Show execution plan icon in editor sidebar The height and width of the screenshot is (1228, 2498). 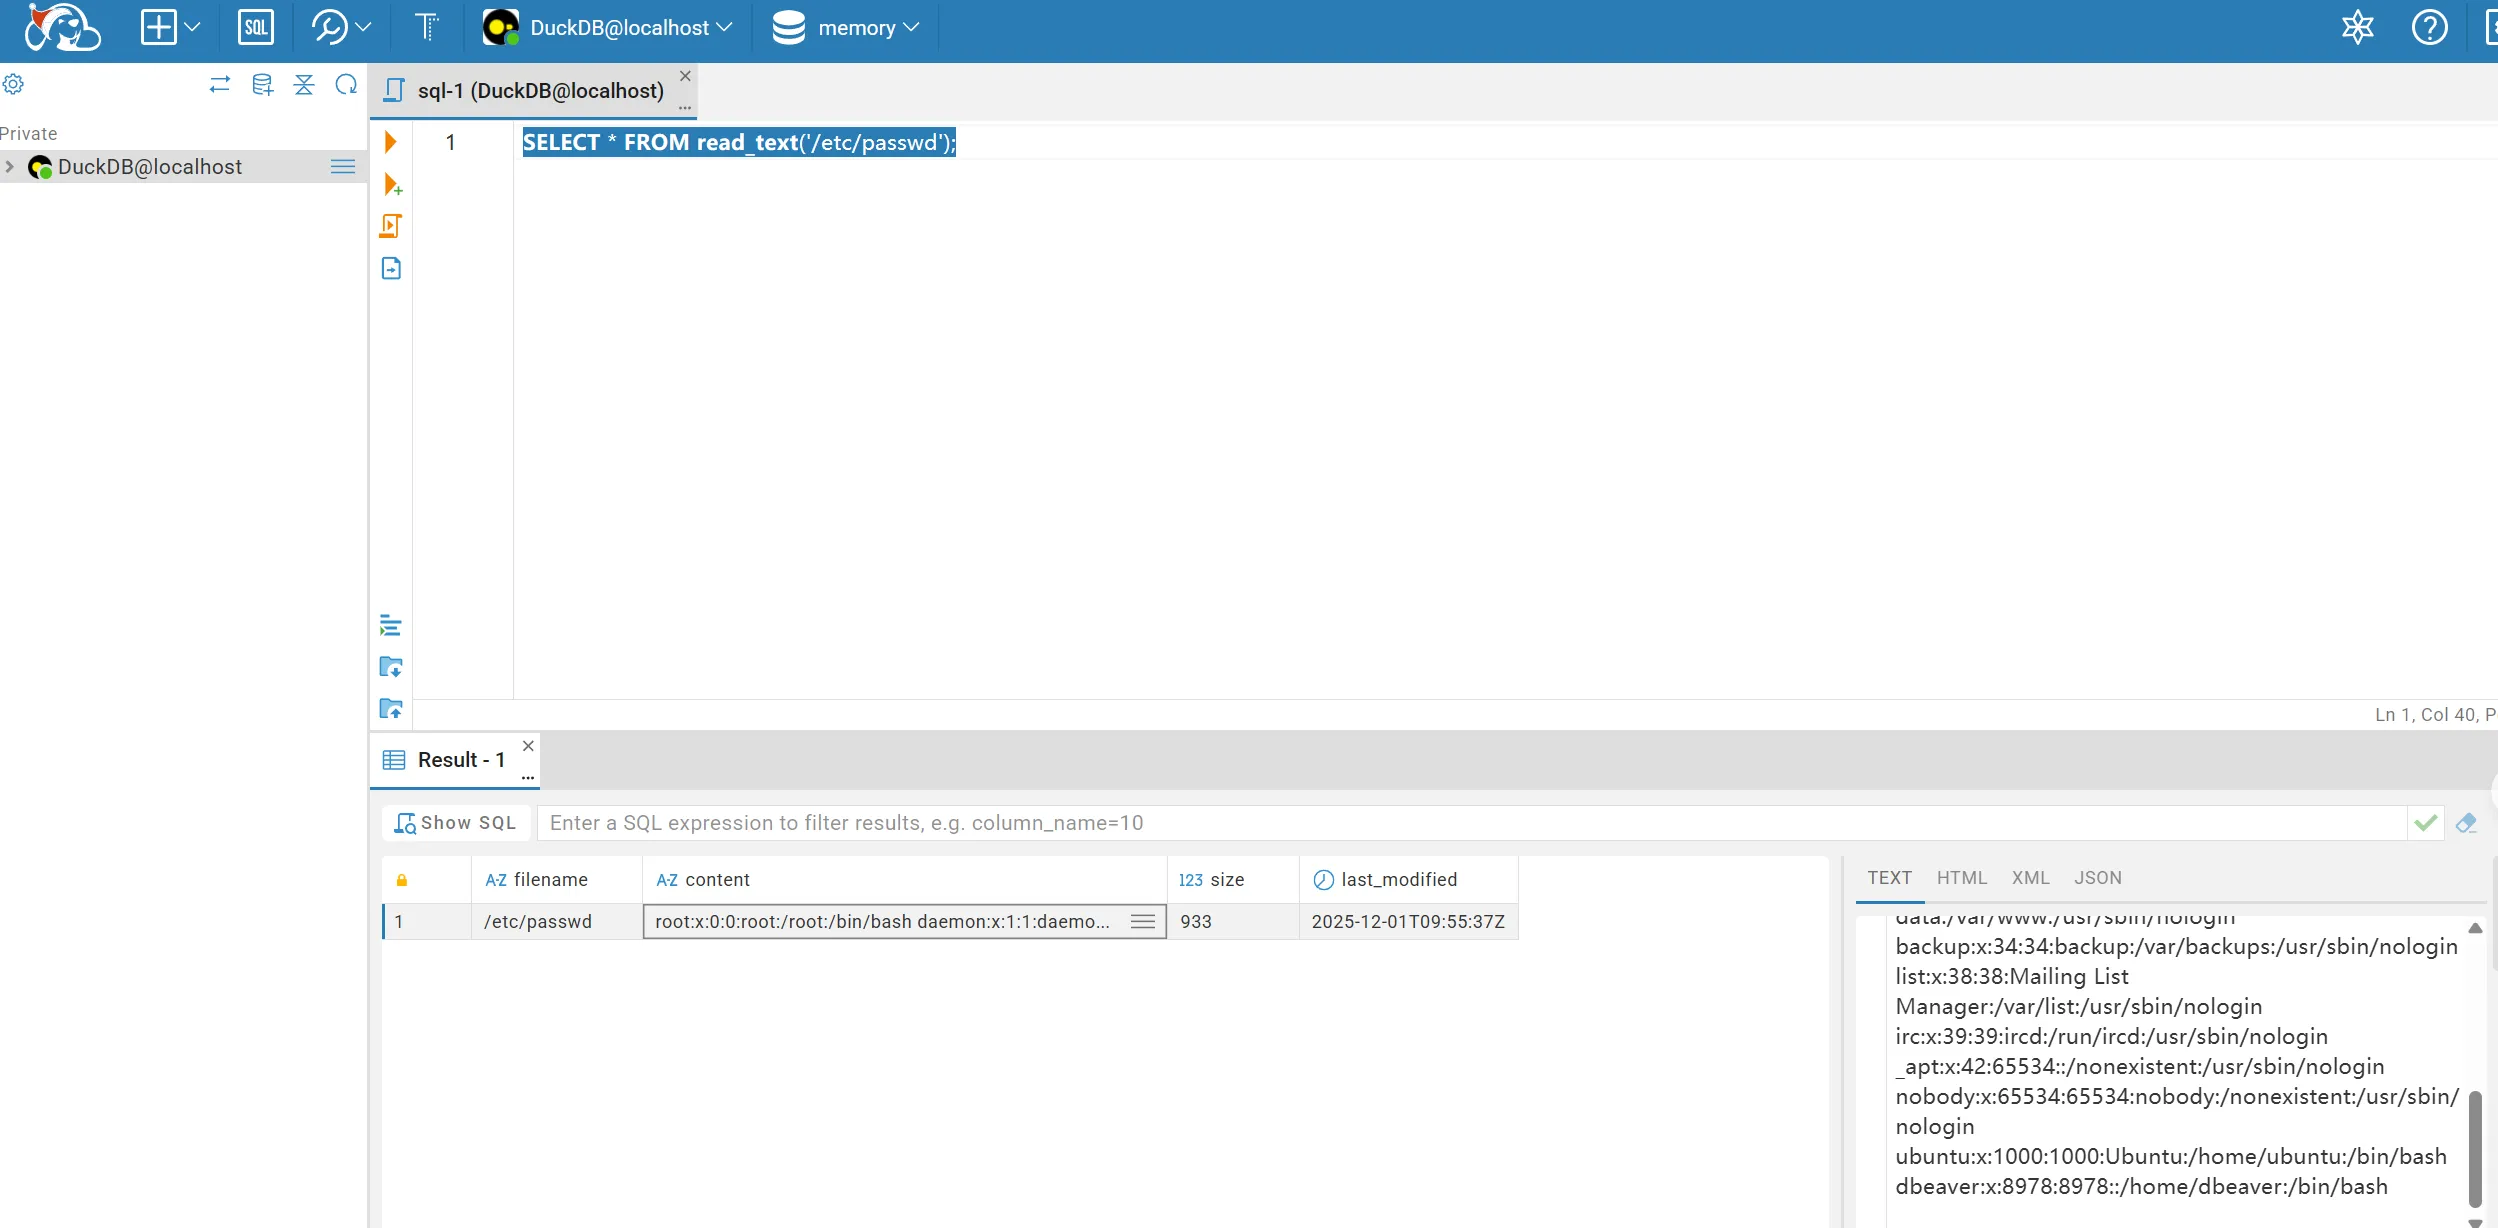coord(391,268)
